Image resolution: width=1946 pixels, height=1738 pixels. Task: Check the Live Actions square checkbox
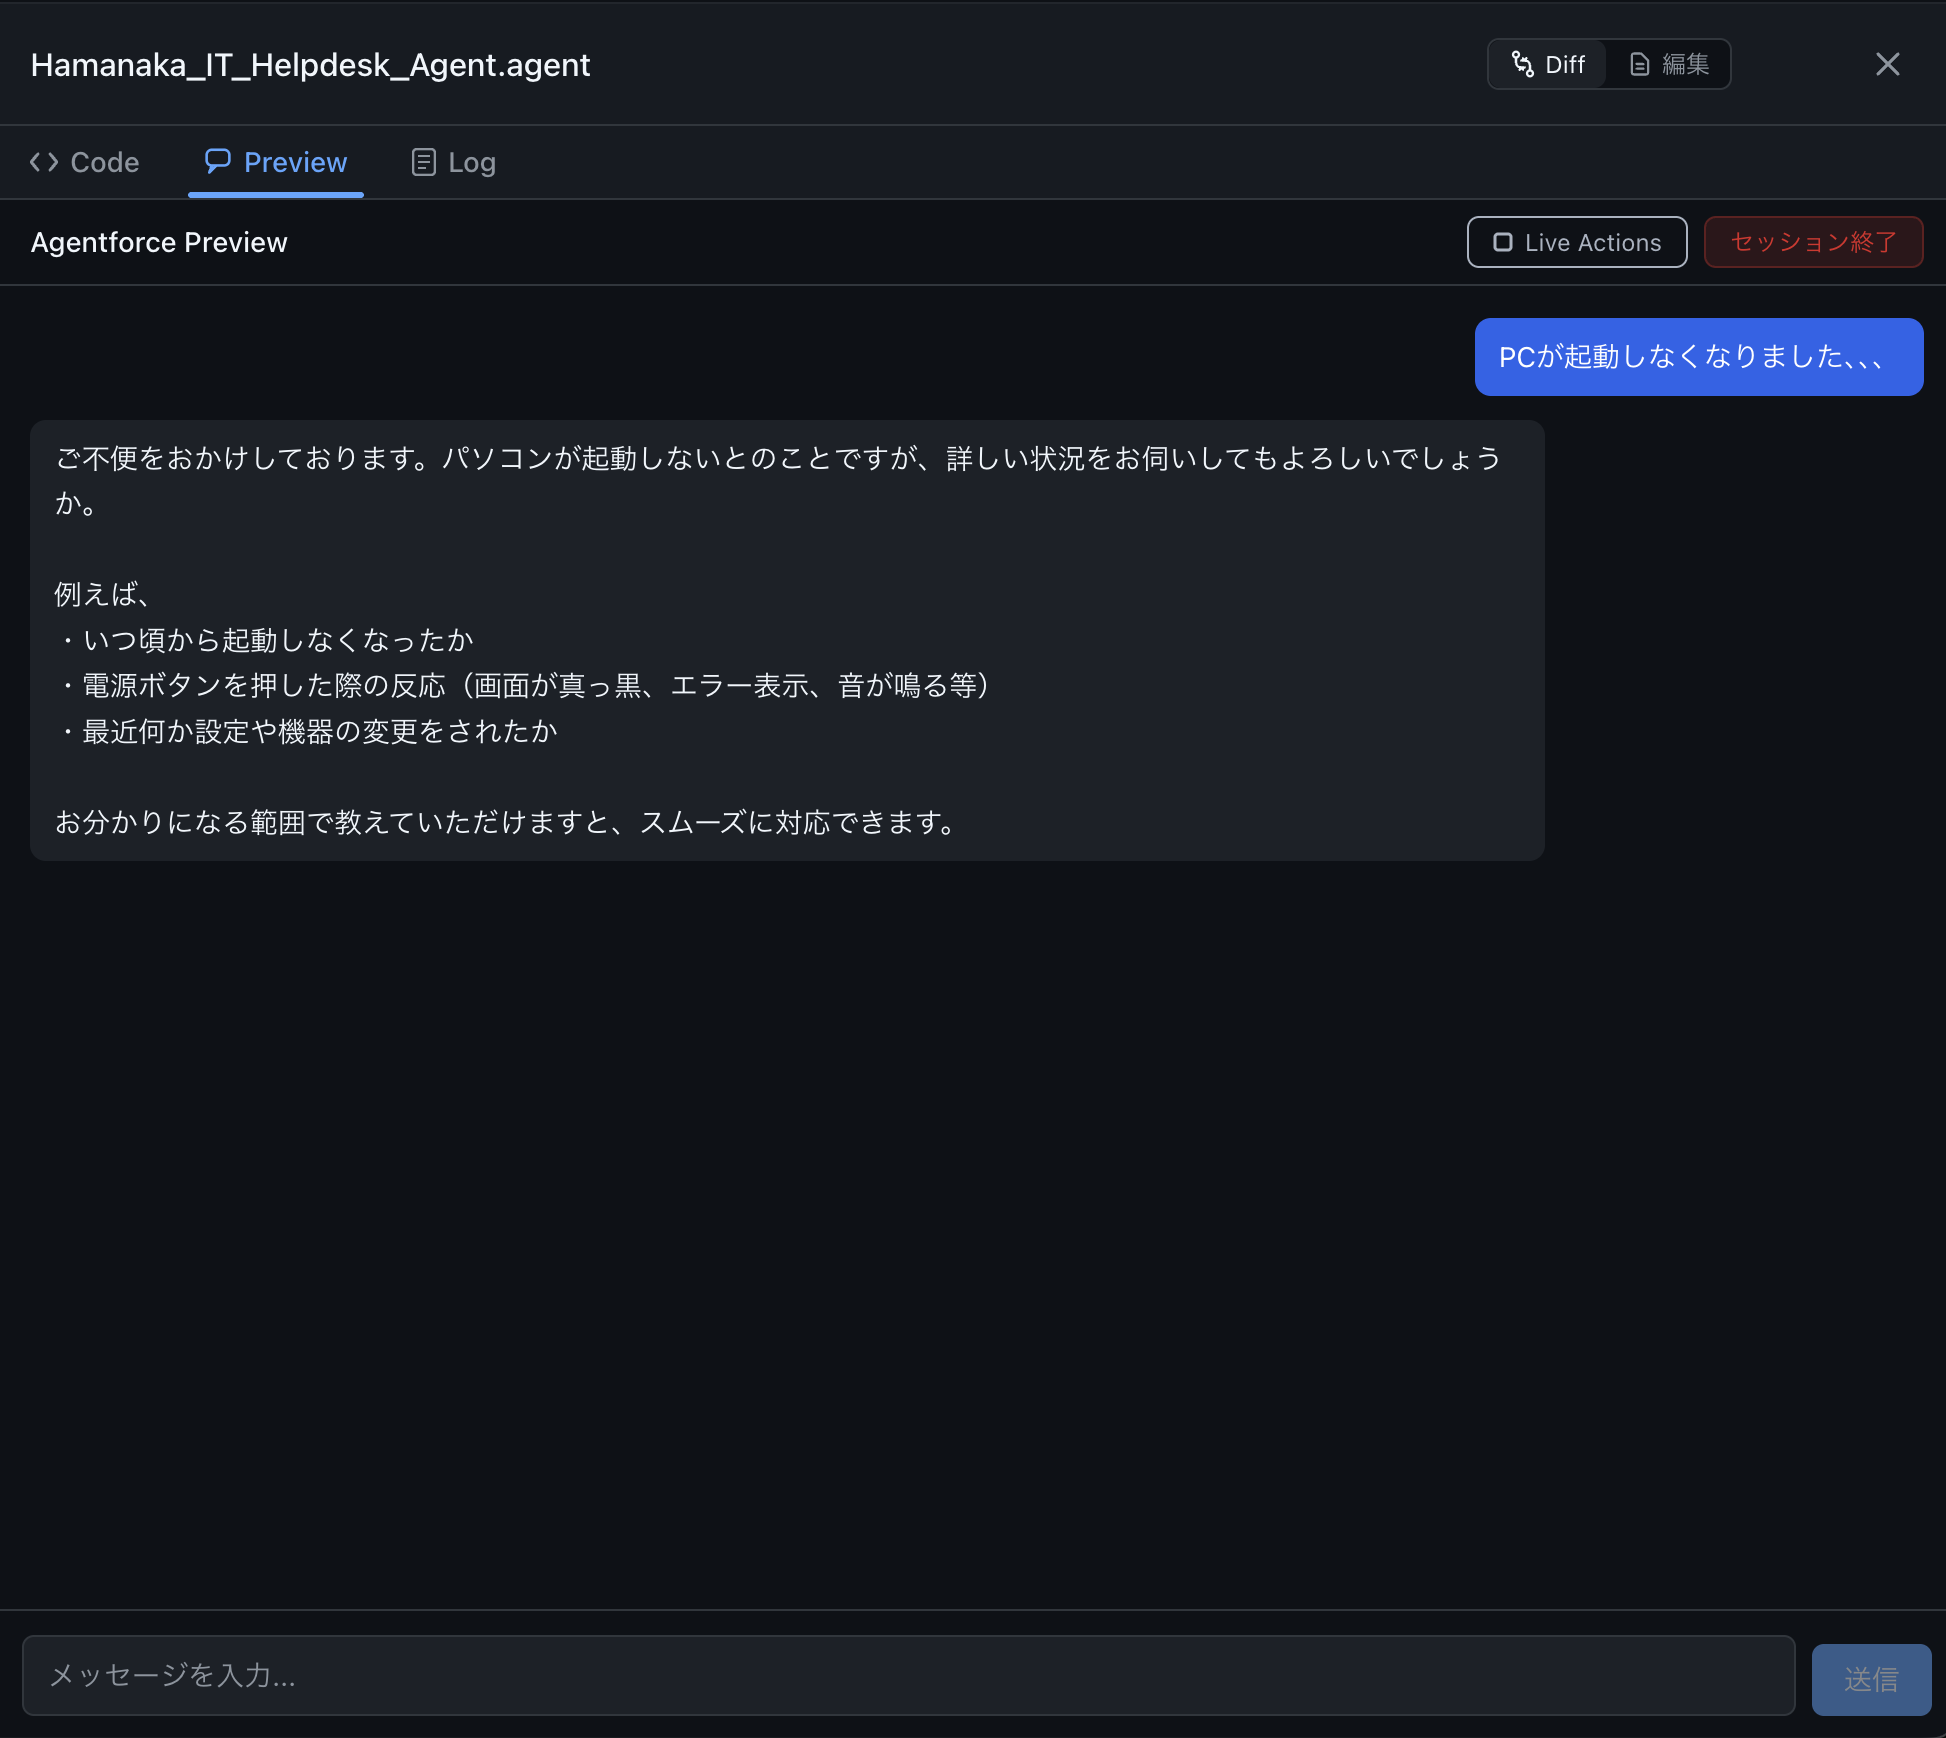(x=1502, y=242)
